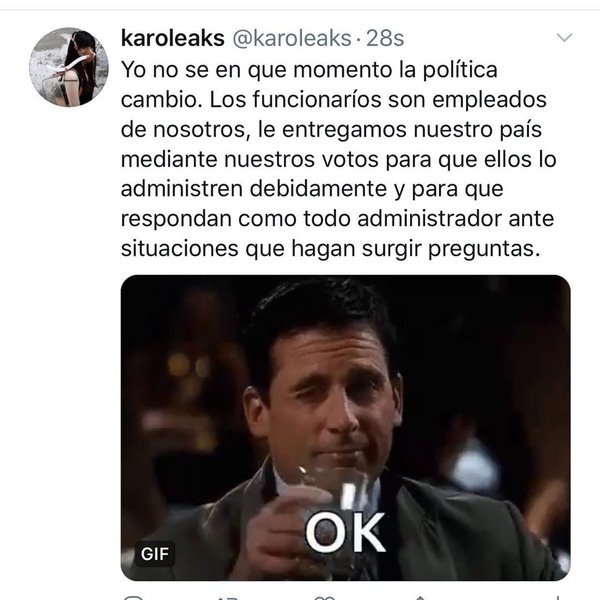Tap the reply speech bubble icon
Screen dimensions: 600x600
tap(133, 598)
